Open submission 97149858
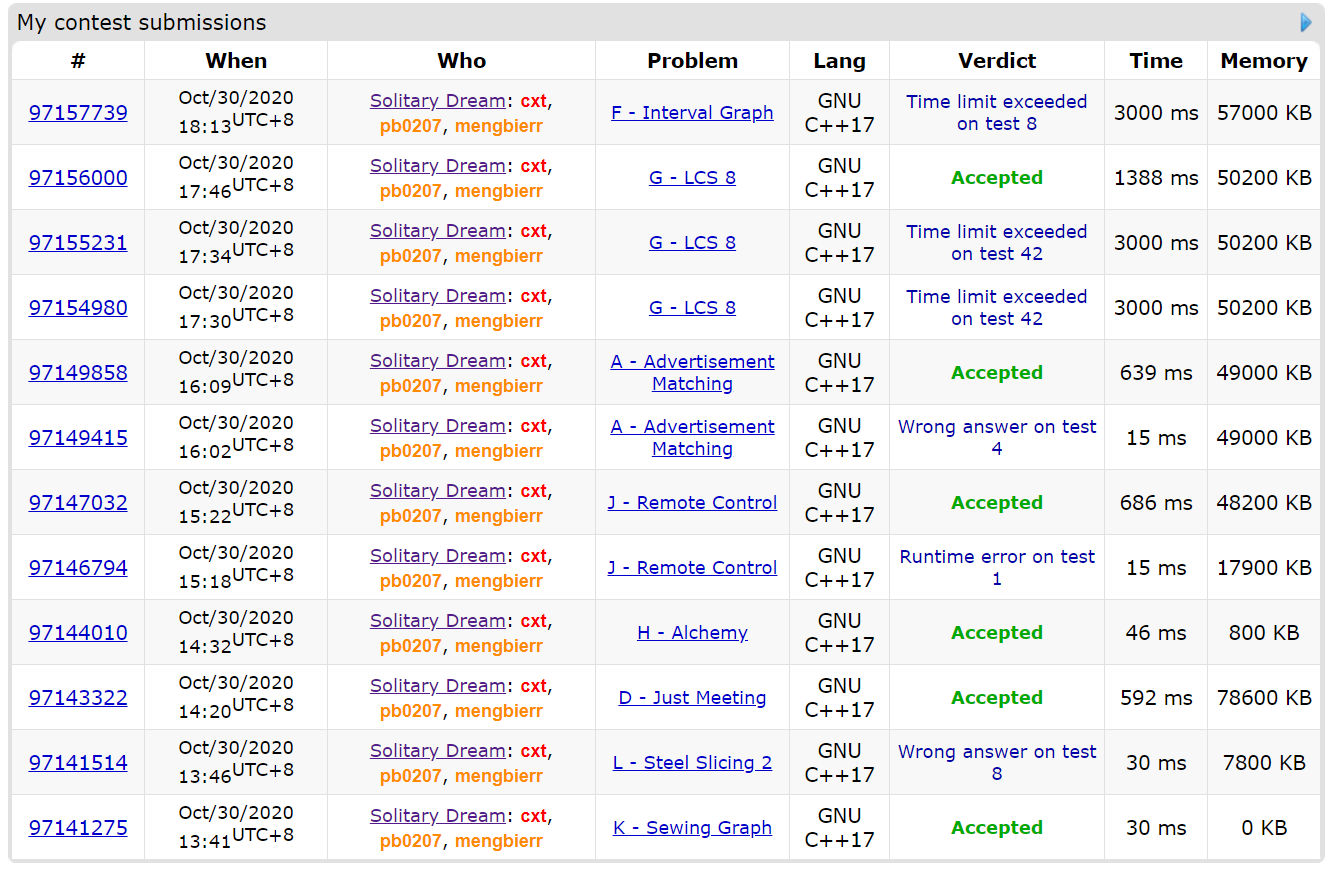This screenshot has width=1338, height=874. [x=78, y=373]
